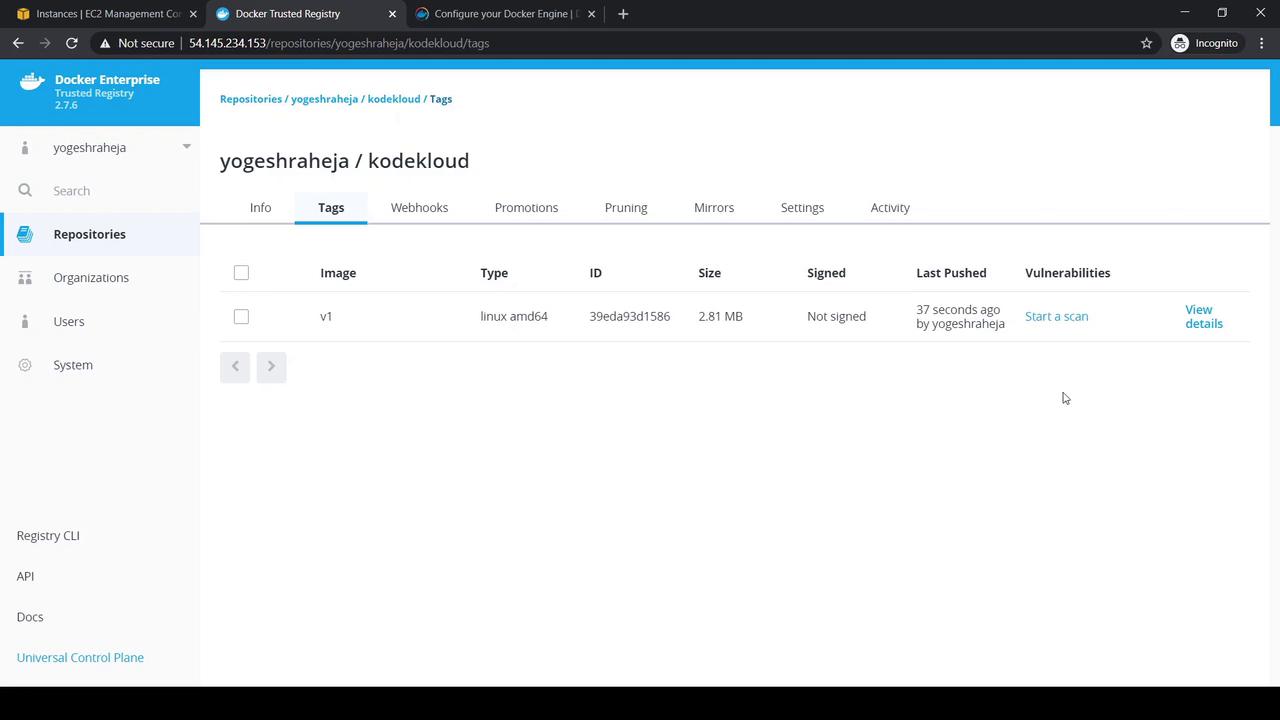Click the Image column header
Viewport: 1280px width, 720px height.
(338, 273)
